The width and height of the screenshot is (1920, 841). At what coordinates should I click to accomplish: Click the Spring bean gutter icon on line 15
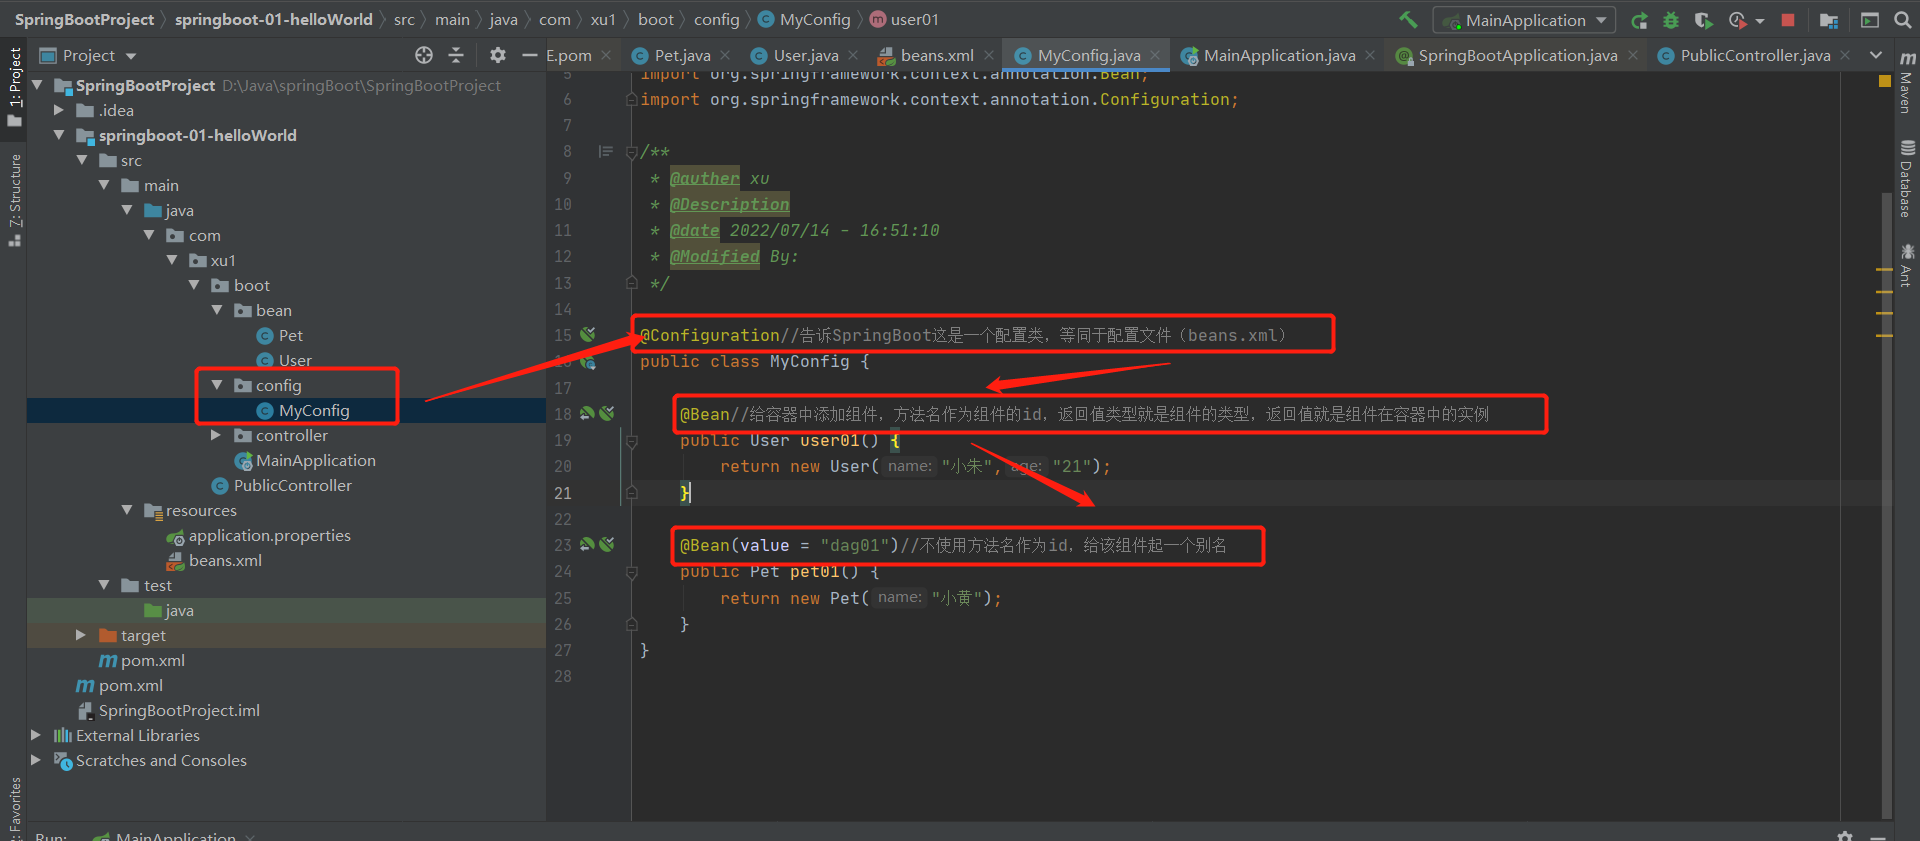click(588, 335)
